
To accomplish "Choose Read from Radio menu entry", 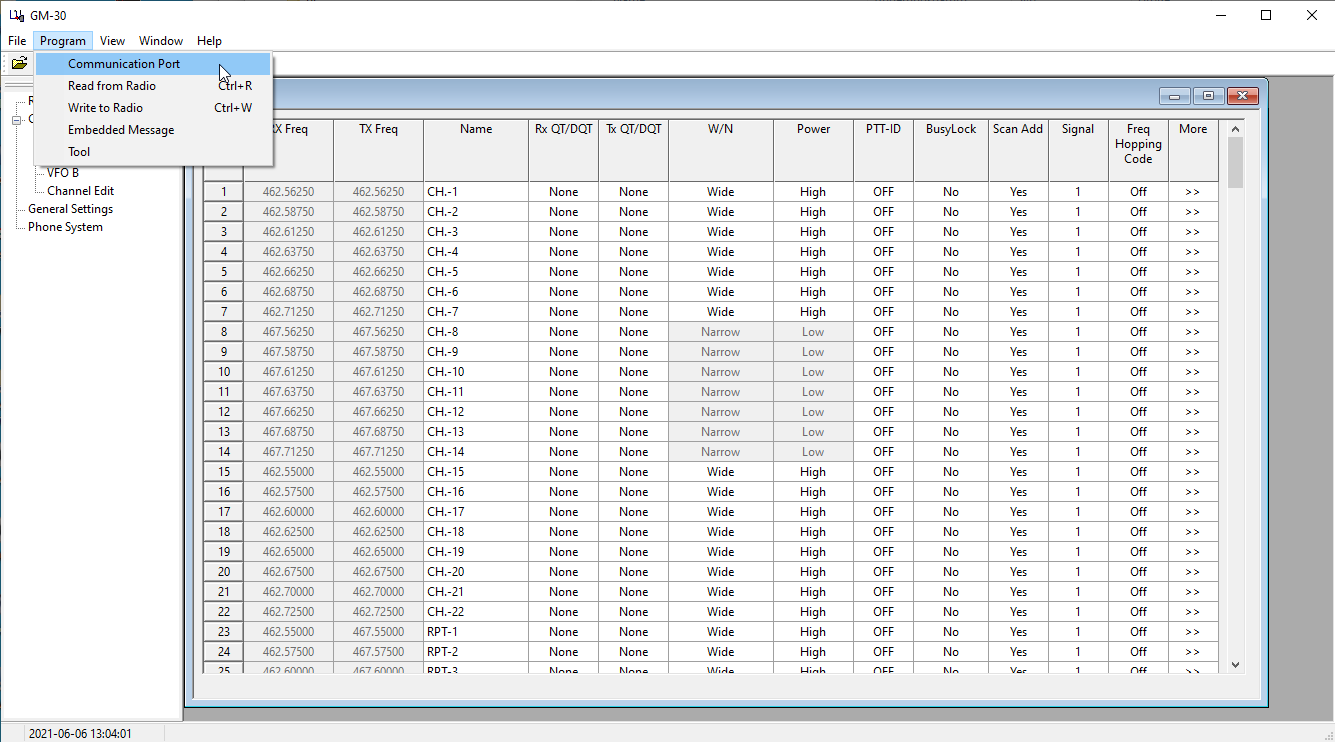I will (111, 85).
